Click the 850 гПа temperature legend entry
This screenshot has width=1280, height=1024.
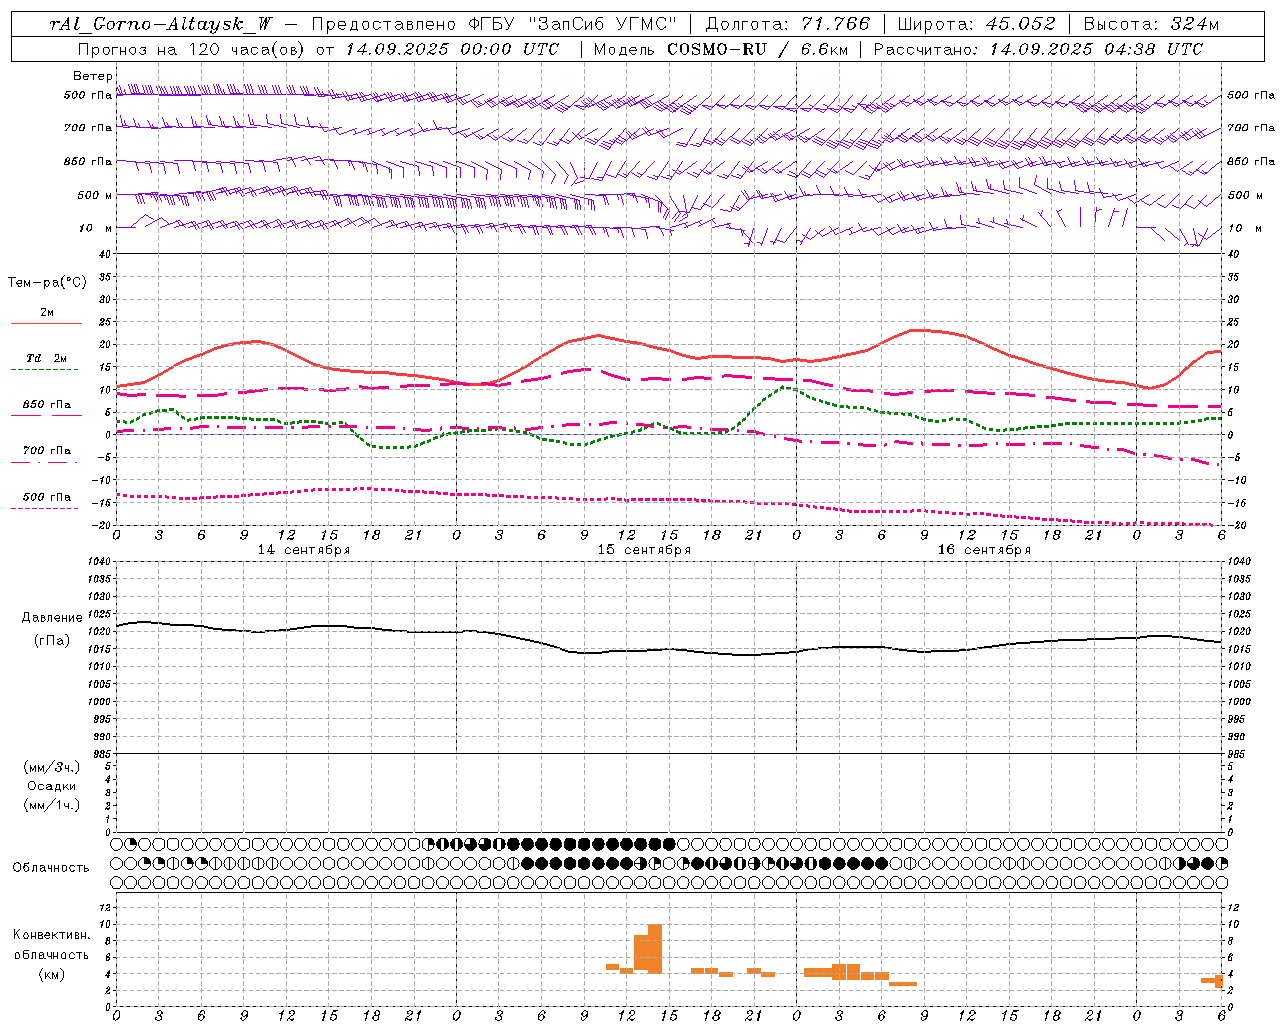click(x=47, y=404)
